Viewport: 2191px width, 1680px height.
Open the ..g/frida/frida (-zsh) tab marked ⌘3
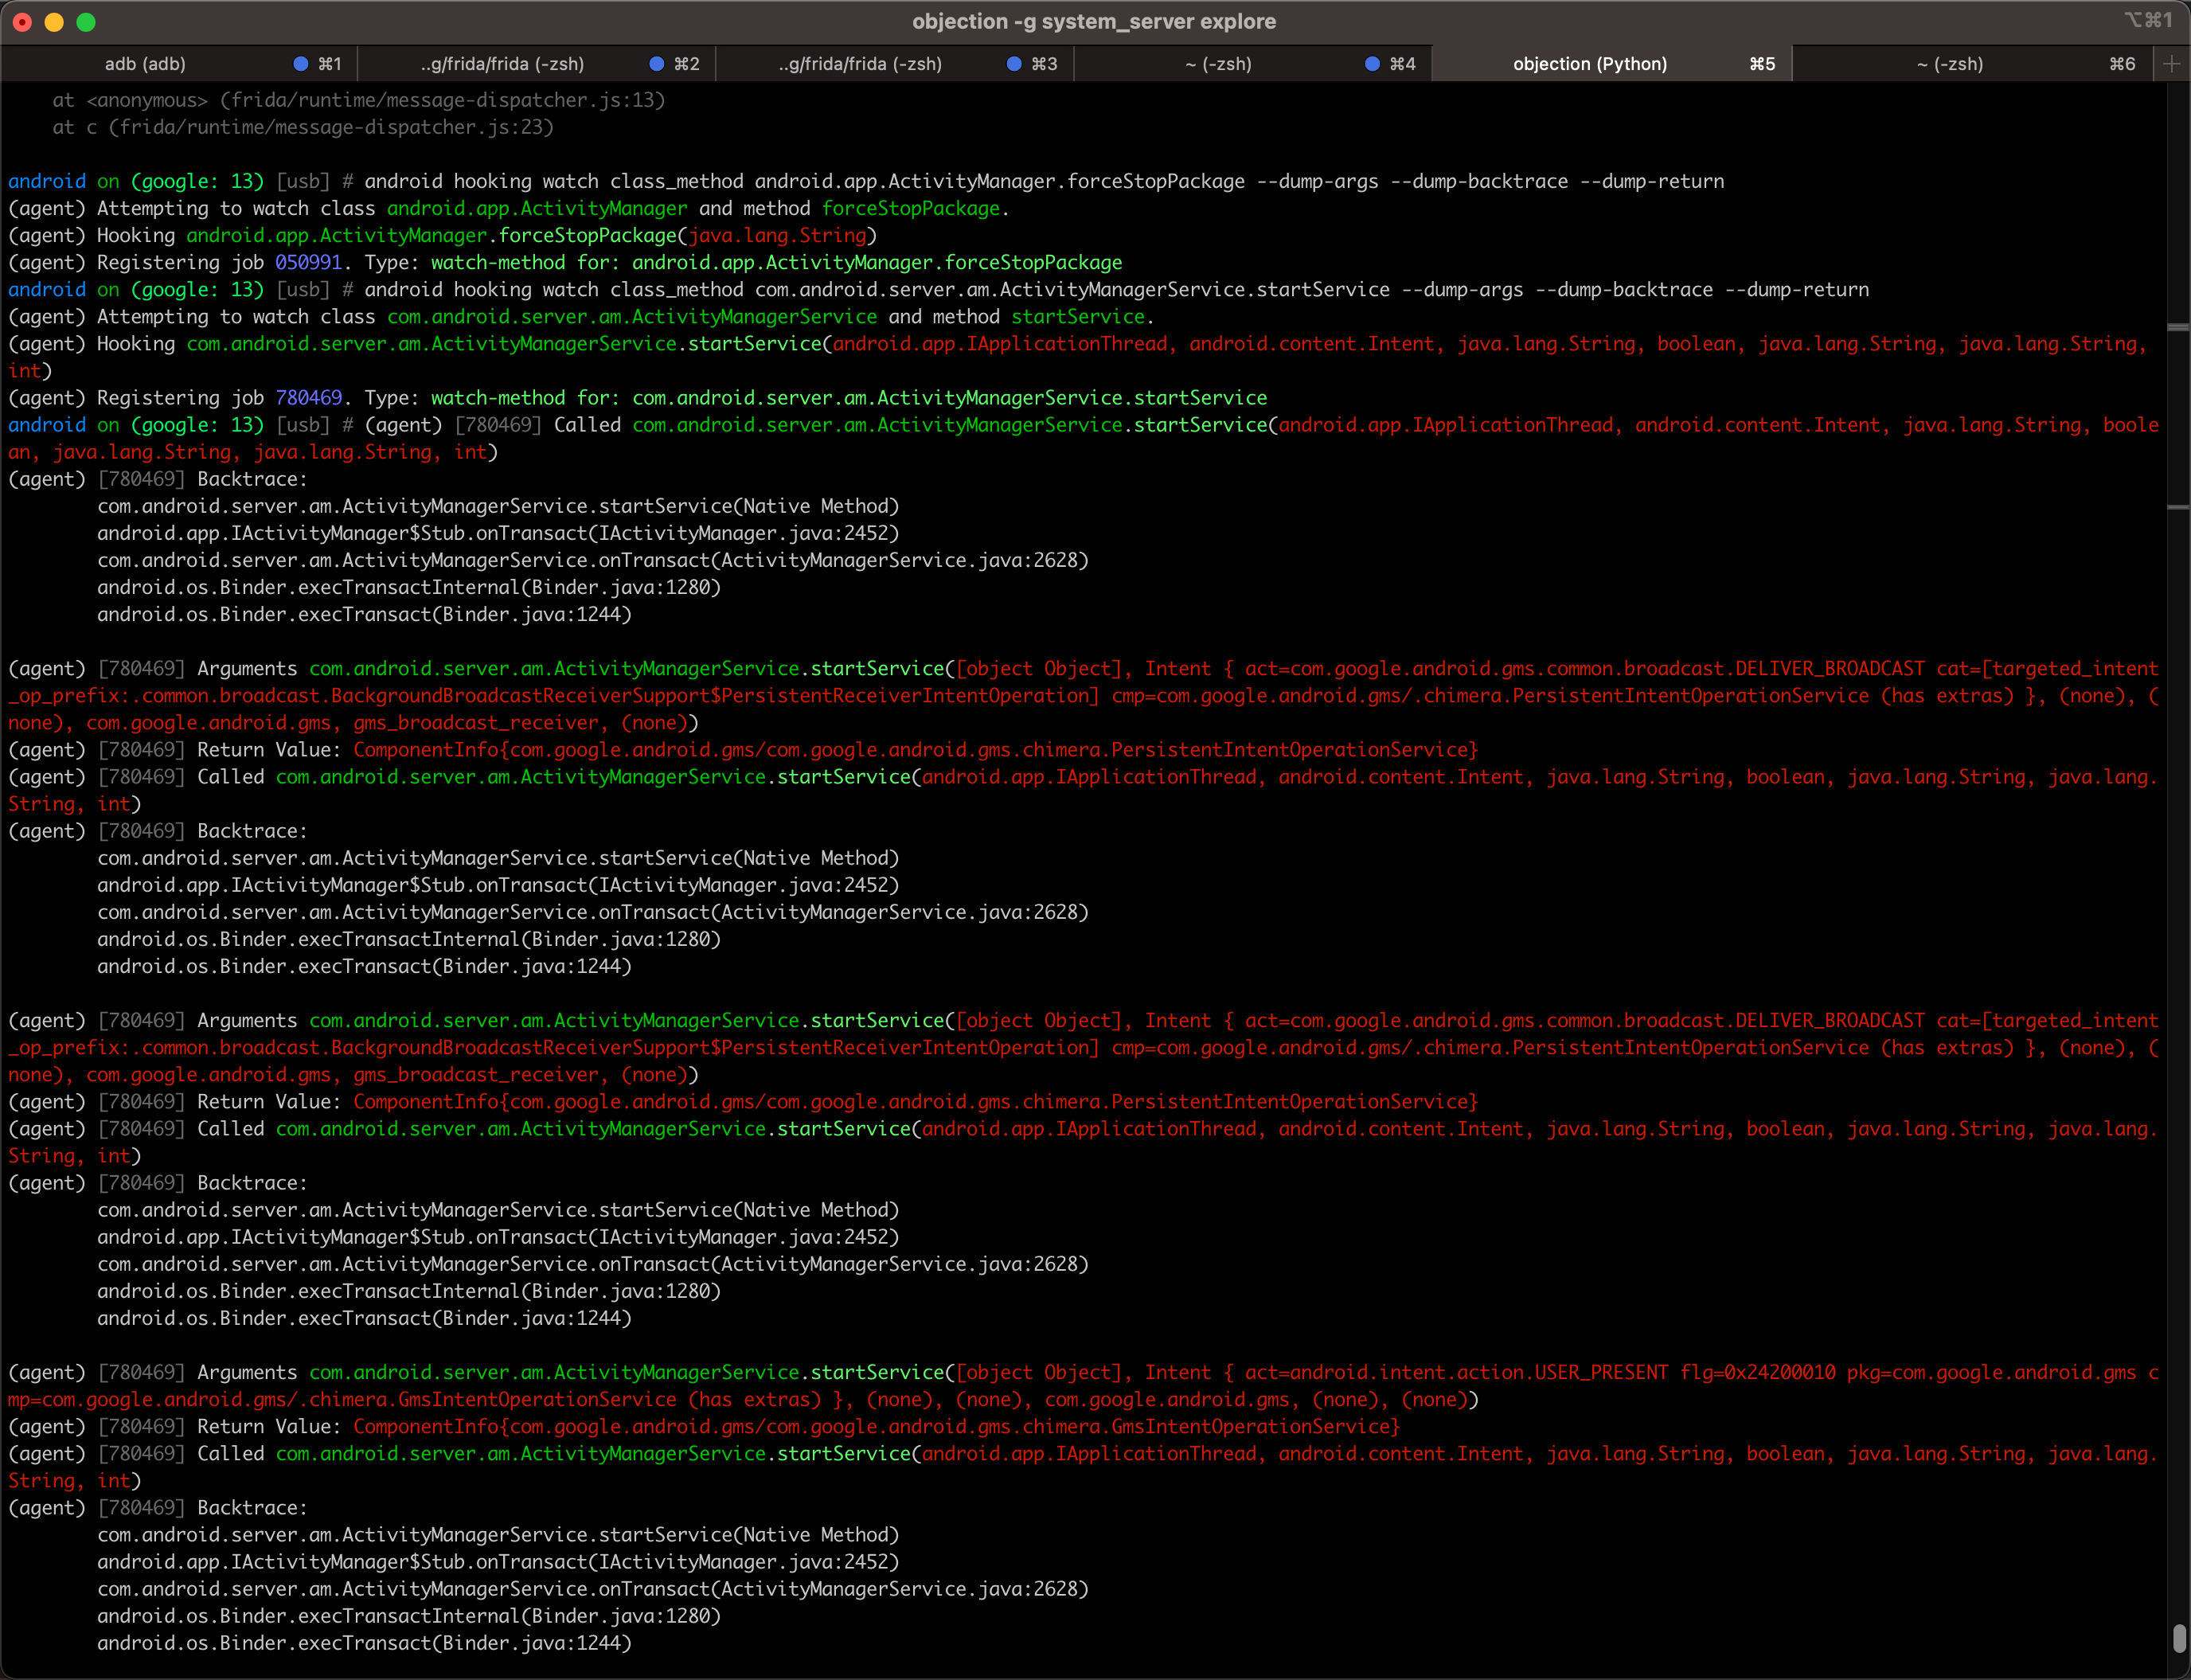(895, 64)
